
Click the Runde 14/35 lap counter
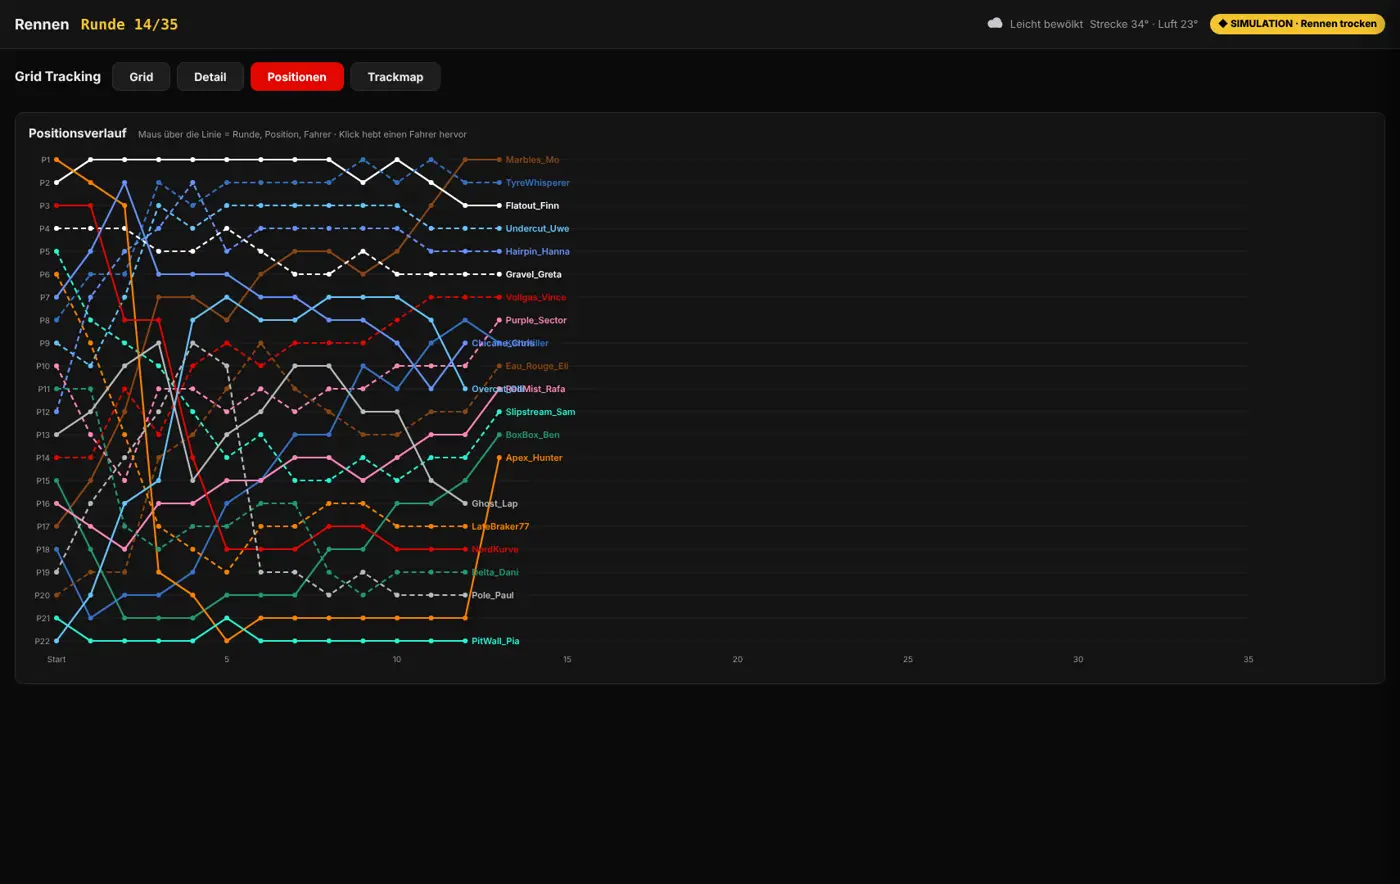[129, 24]
